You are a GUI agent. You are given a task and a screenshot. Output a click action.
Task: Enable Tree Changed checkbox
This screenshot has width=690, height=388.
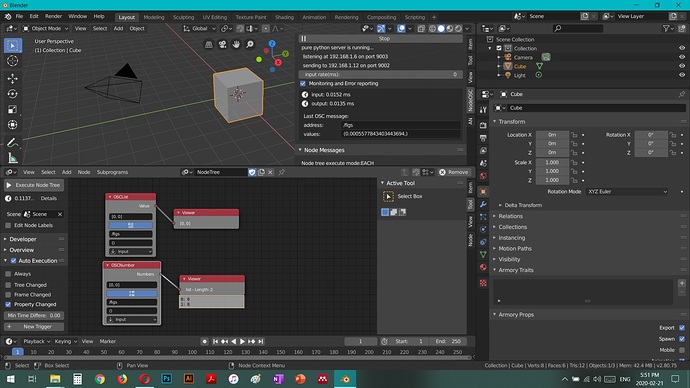[8, 285]
